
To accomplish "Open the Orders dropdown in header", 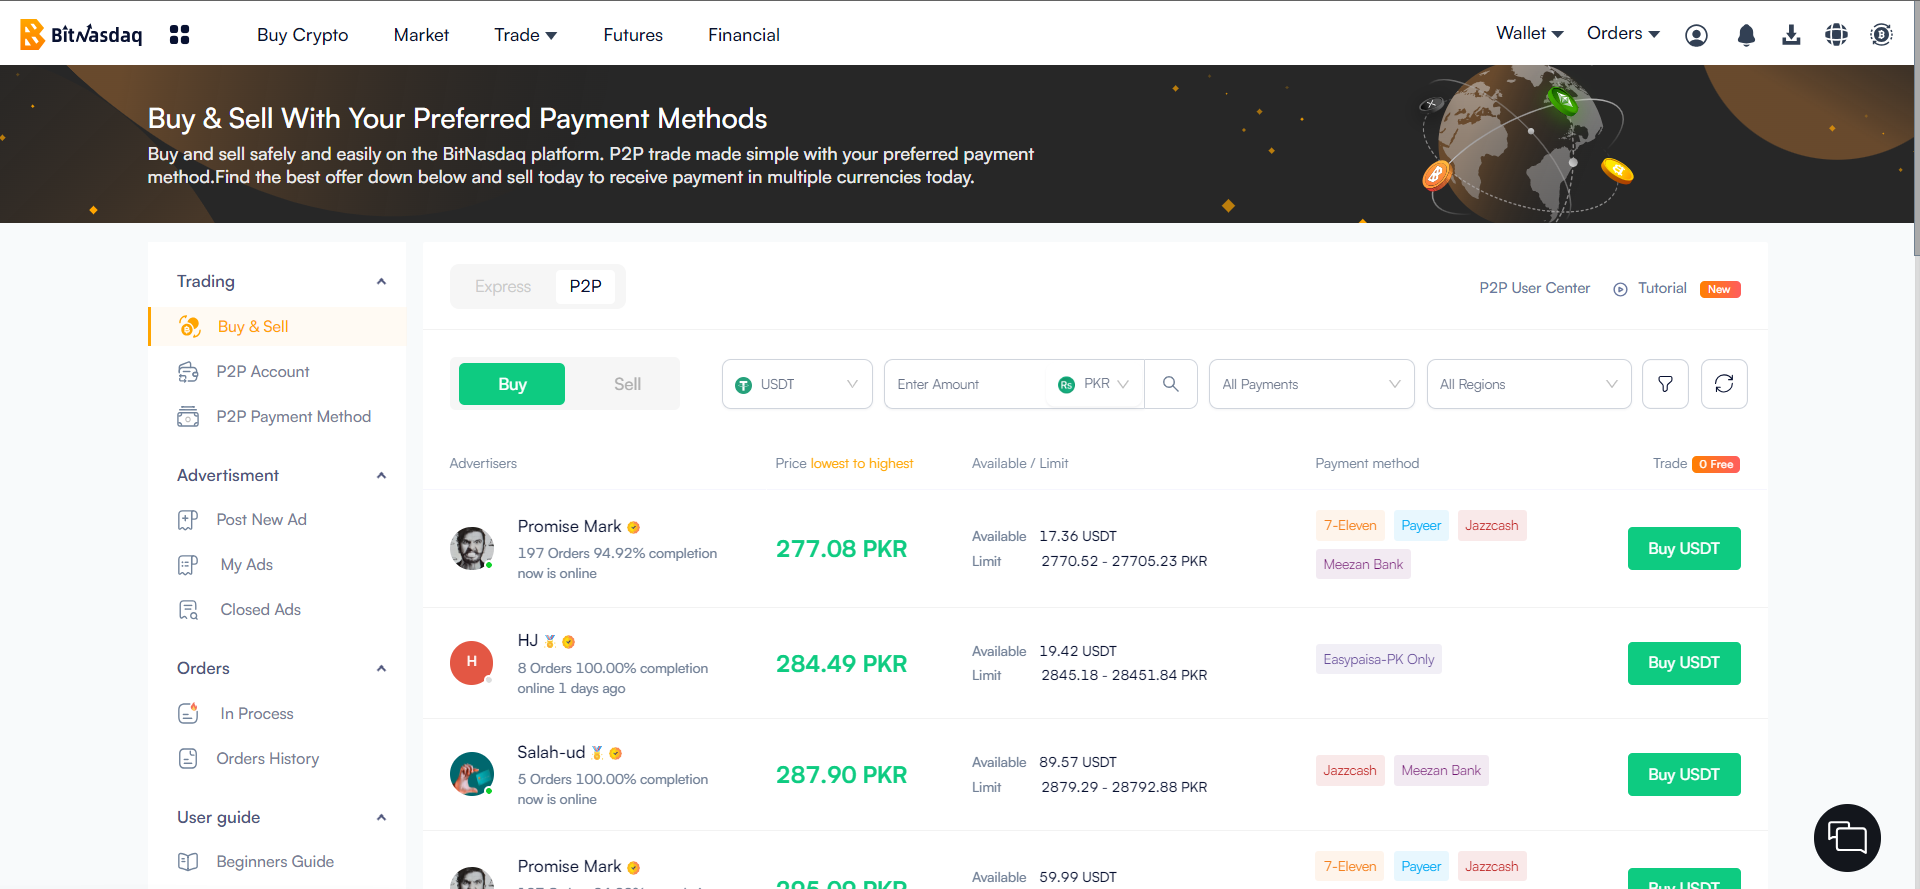I will click(x=1623, y=33).
